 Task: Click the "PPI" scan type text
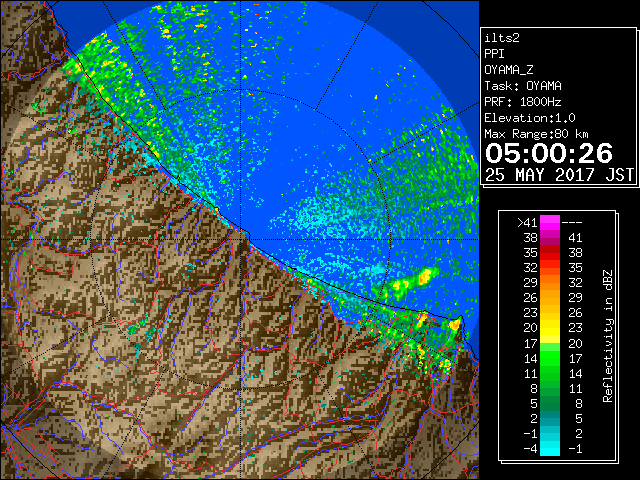pyautogui.click(x=494, y=54)
